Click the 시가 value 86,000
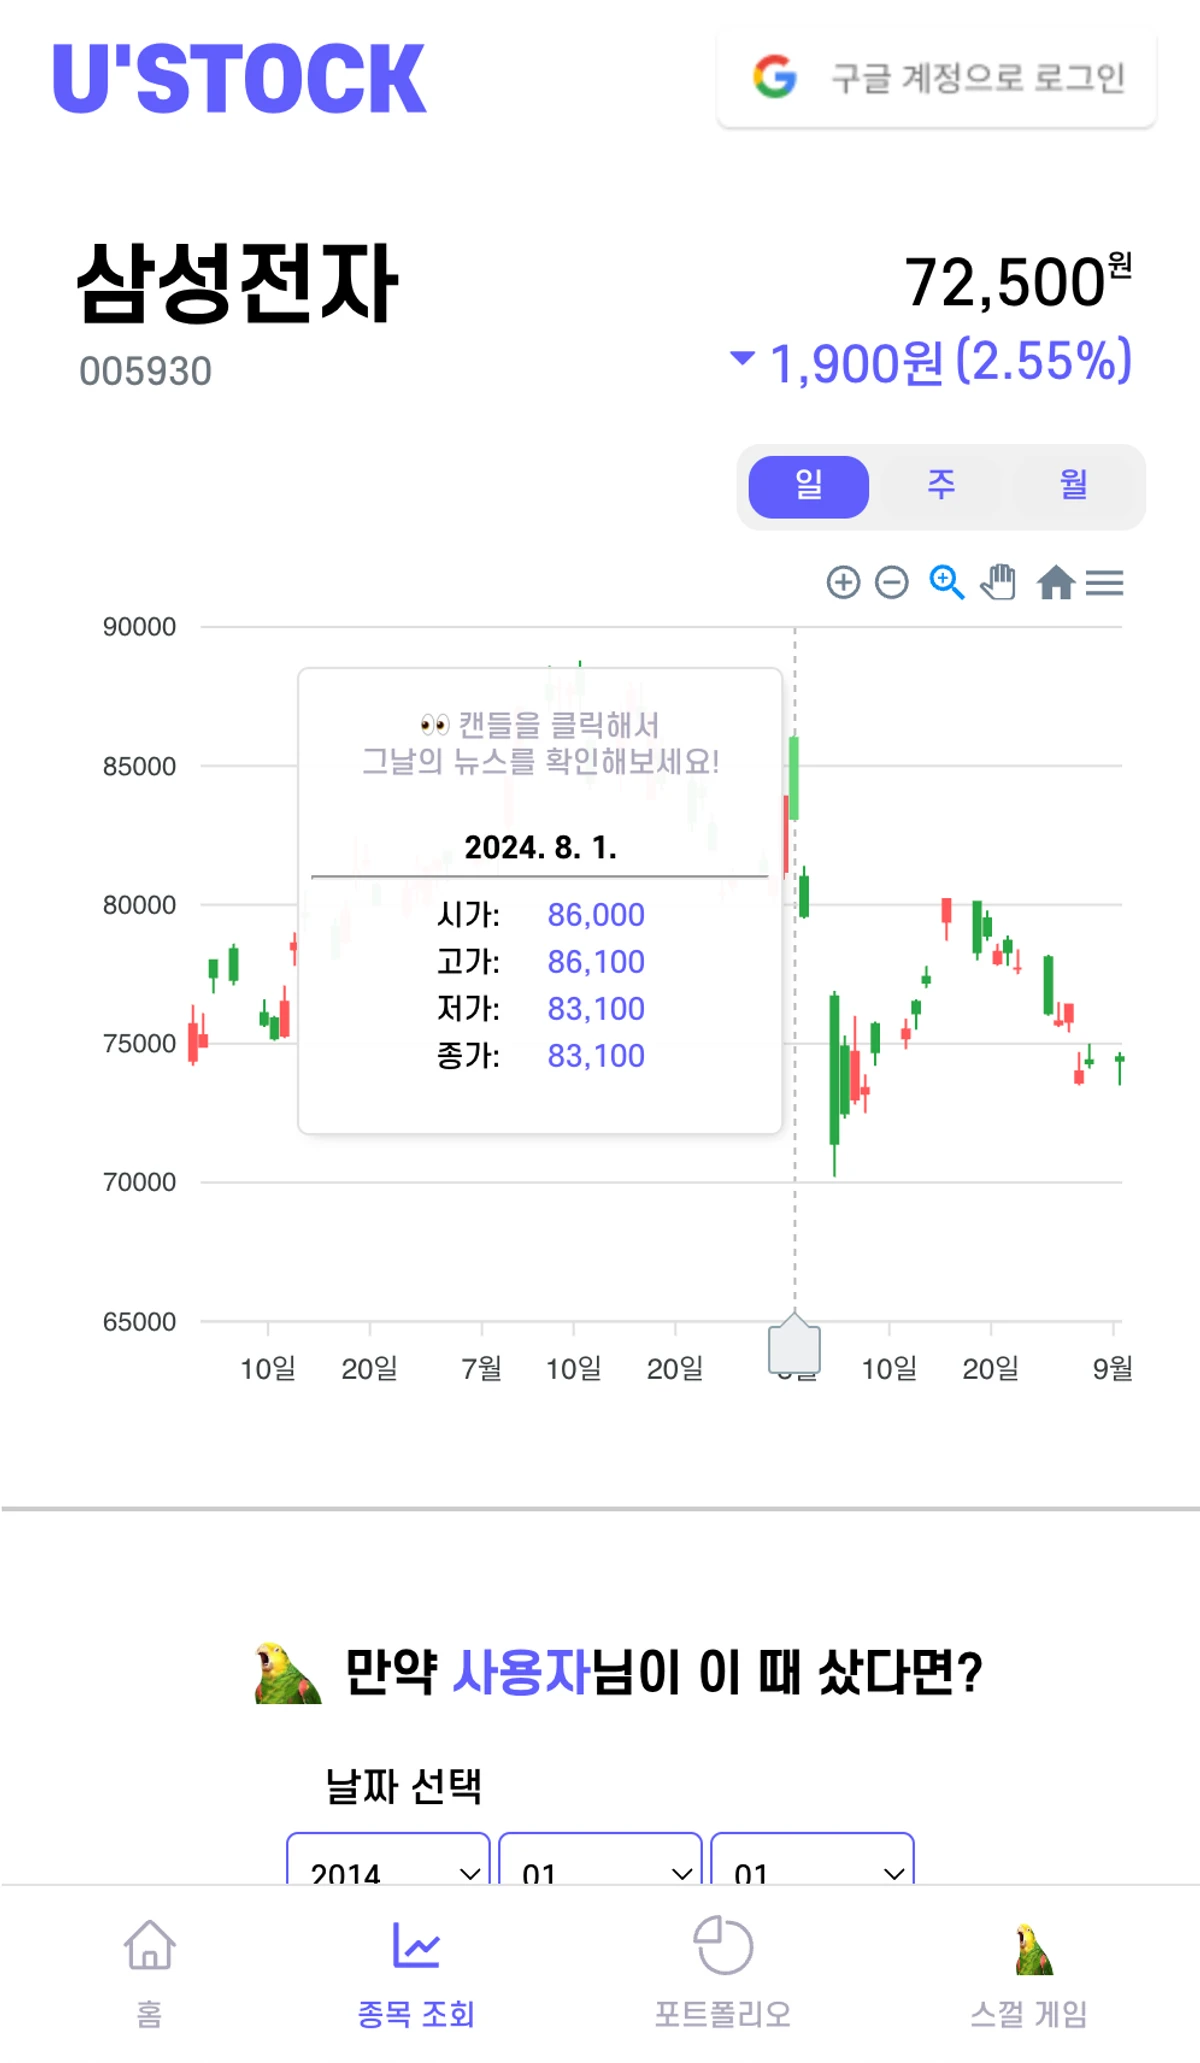Viewport: 1200px width, 2063px height. (596, 914)
